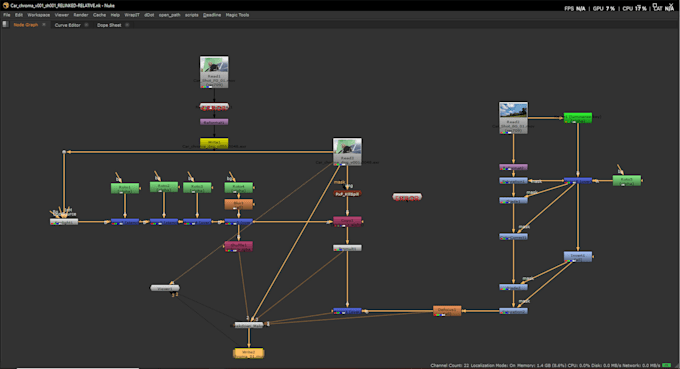Screen dimensions: 680x369
Task: Switch to the Node Graph tab
Action: 26,25
